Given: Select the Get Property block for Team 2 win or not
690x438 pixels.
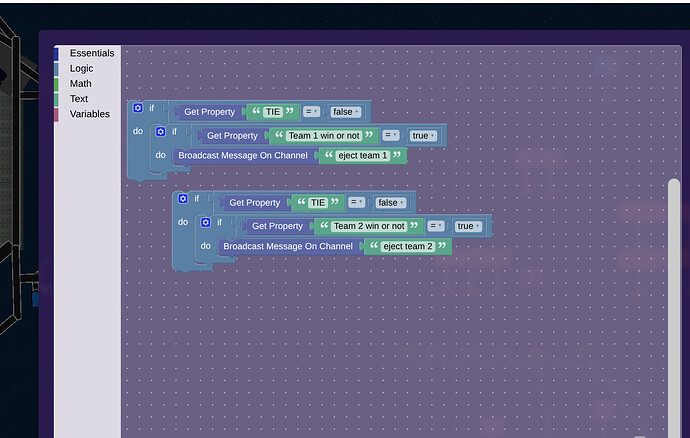Looking at the screenshot, I should pyautogui.click(x=277, y=226).
